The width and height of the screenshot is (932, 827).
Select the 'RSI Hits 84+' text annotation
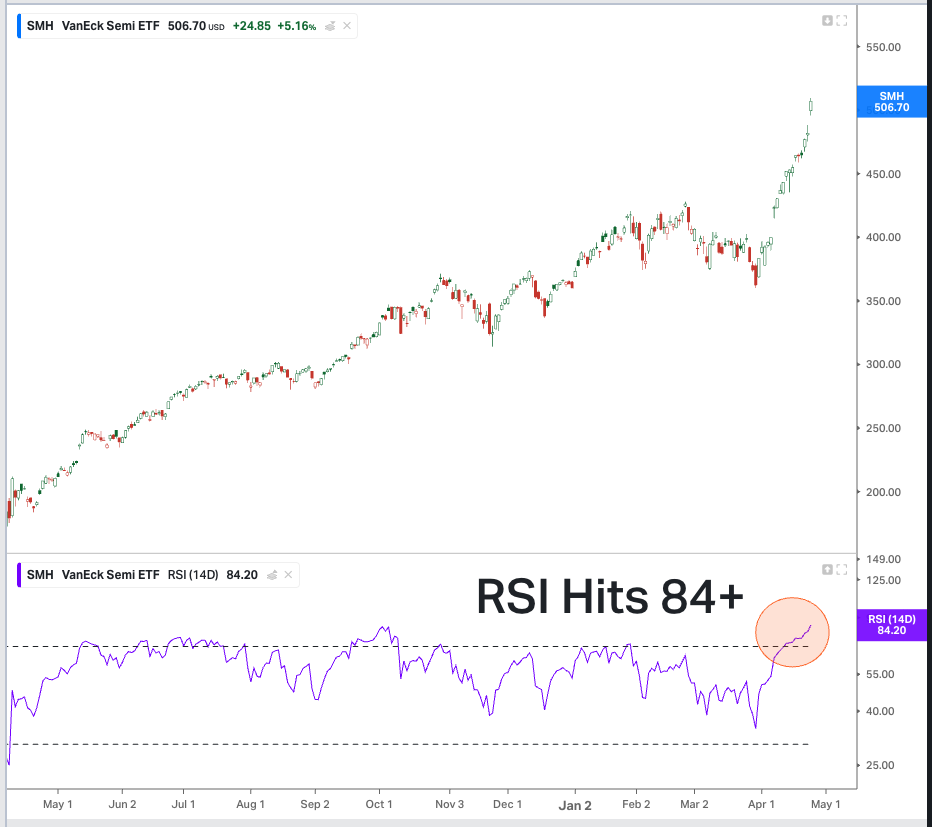click(610, 597)
